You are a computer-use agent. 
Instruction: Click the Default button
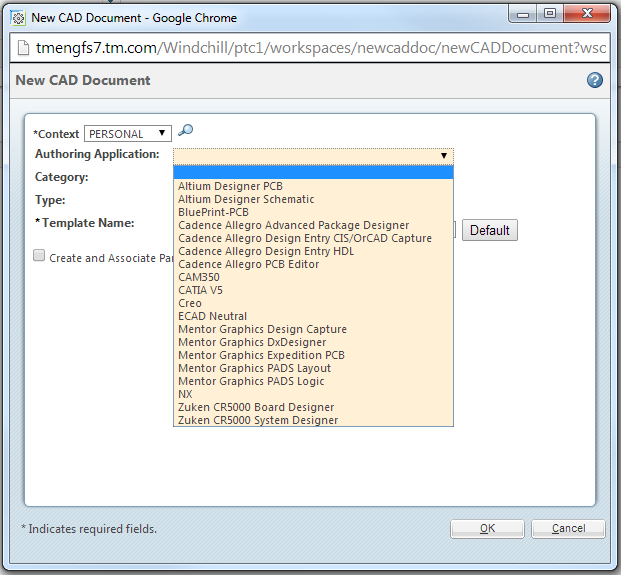[490, 230]
